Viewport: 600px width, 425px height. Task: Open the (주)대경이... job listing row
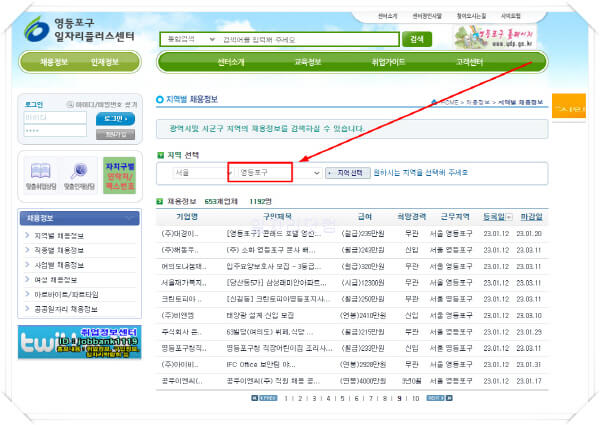[x=352, y=234]
